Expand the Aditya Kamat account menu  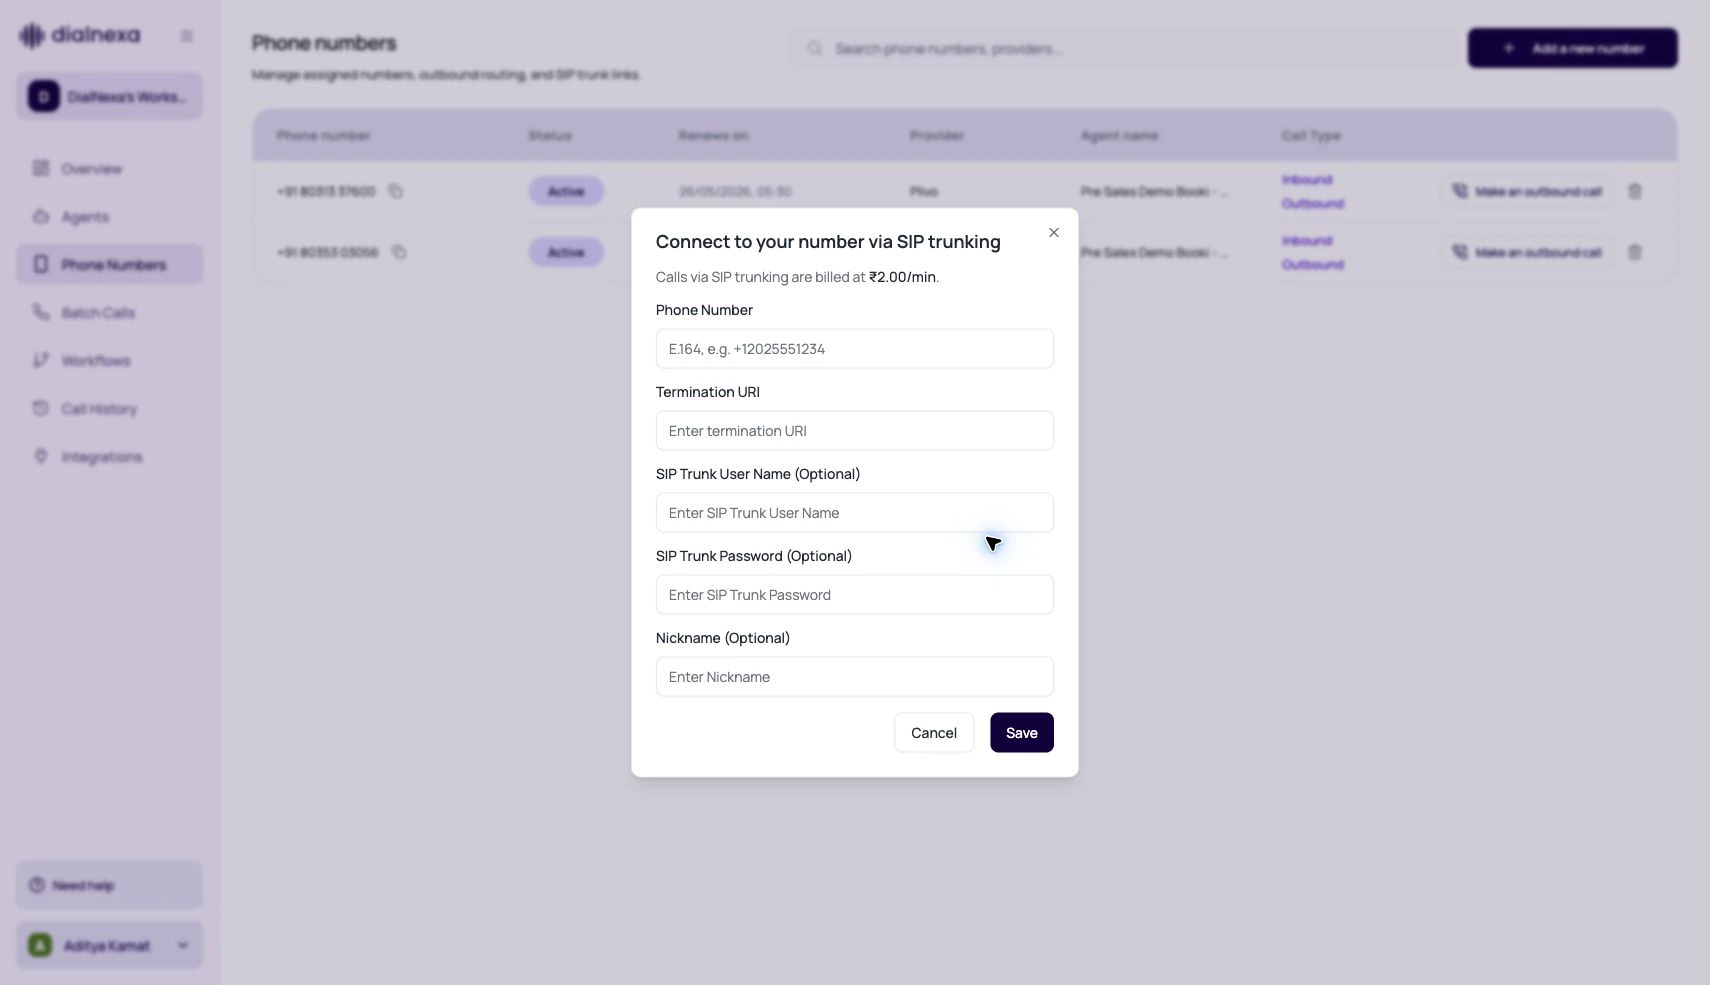110,945
